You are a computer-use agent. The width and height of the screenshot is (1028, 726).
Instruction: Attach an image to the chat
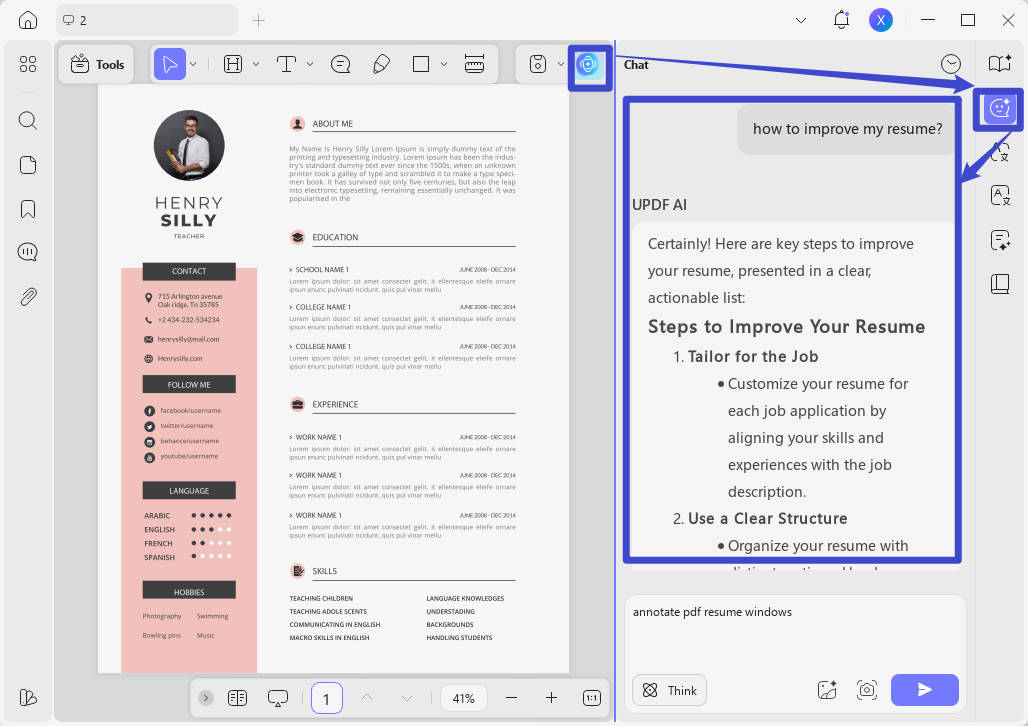pos(827,690)
